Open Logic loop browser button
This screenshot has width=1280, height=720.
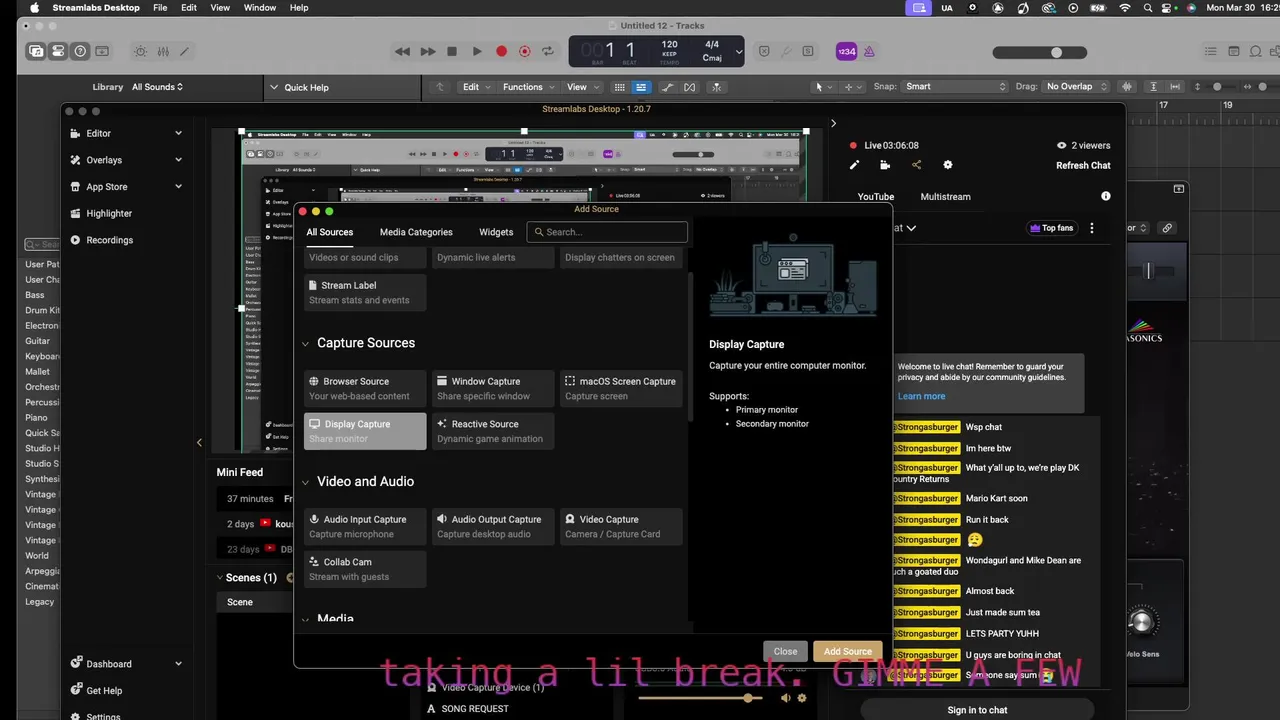coord(1257,51)
